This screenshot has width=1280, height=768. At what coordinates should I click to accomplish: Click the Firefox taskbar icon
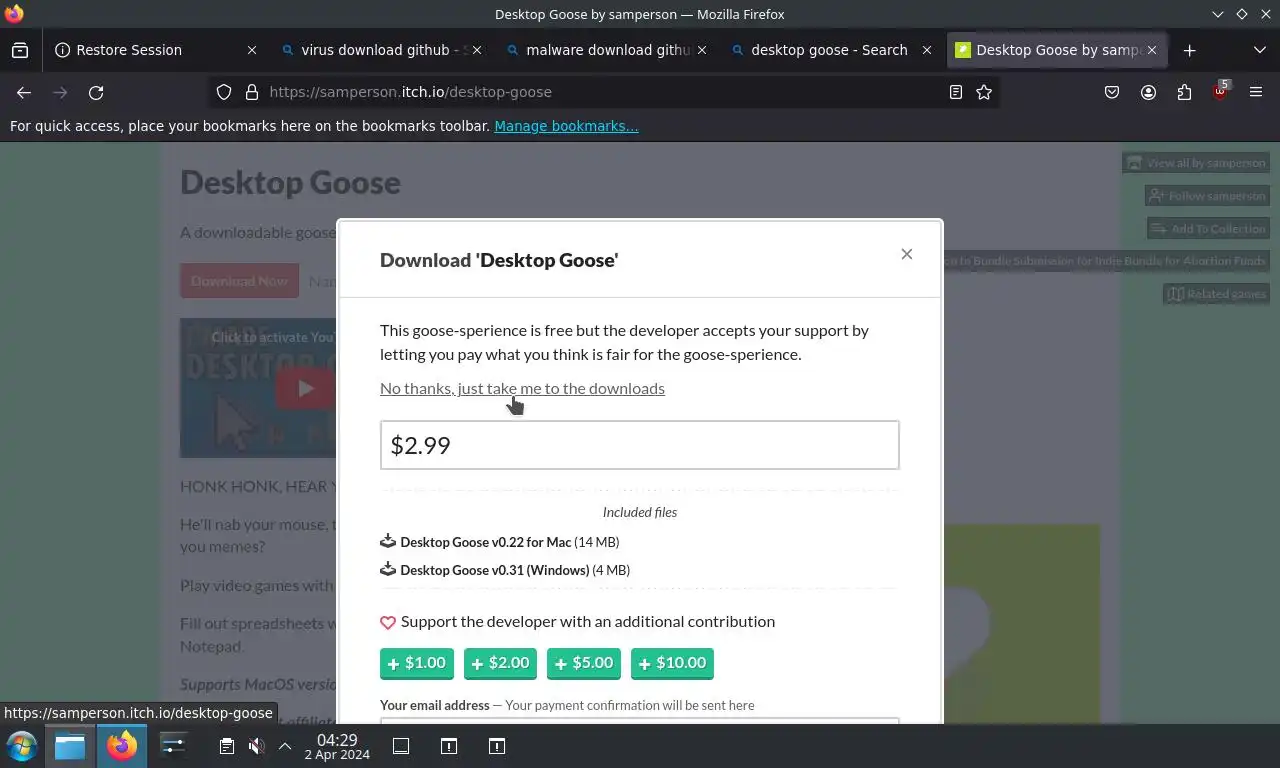click(x=122, y=745)
